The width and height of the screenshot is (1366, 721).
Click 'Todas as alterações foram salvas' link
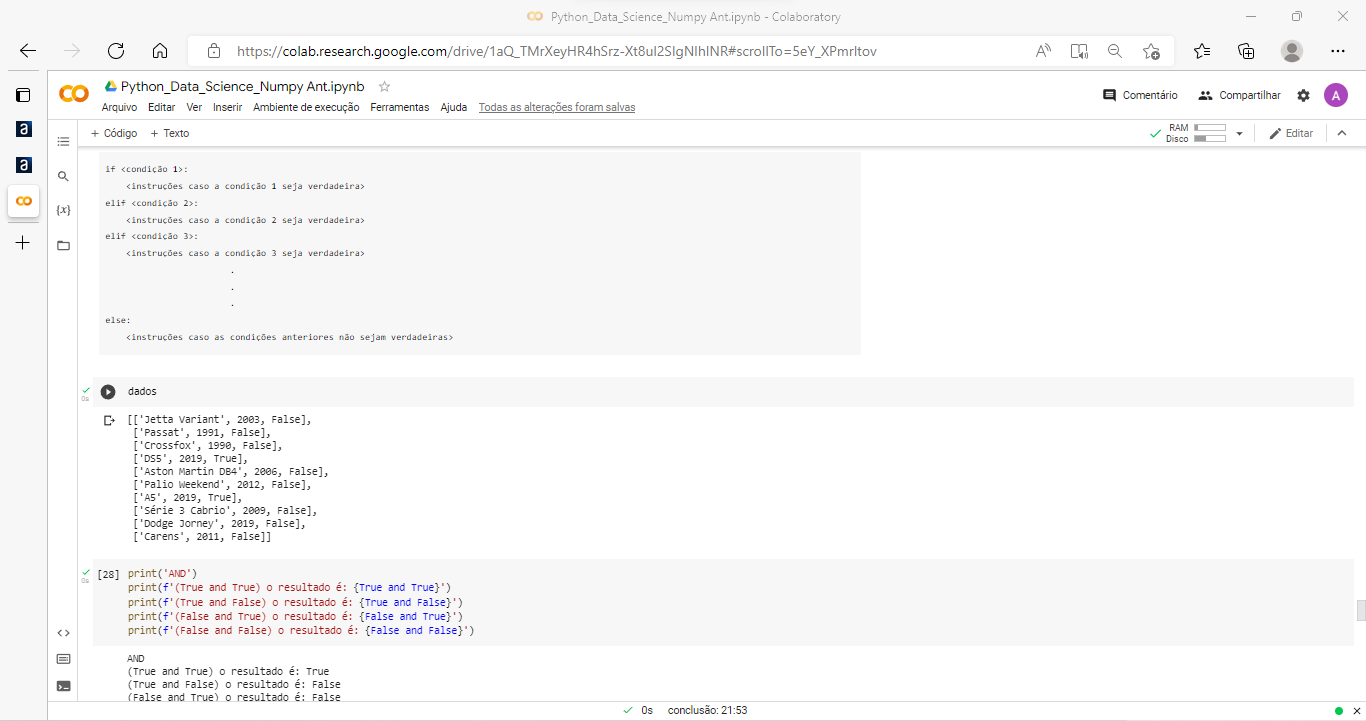point(557,107)
